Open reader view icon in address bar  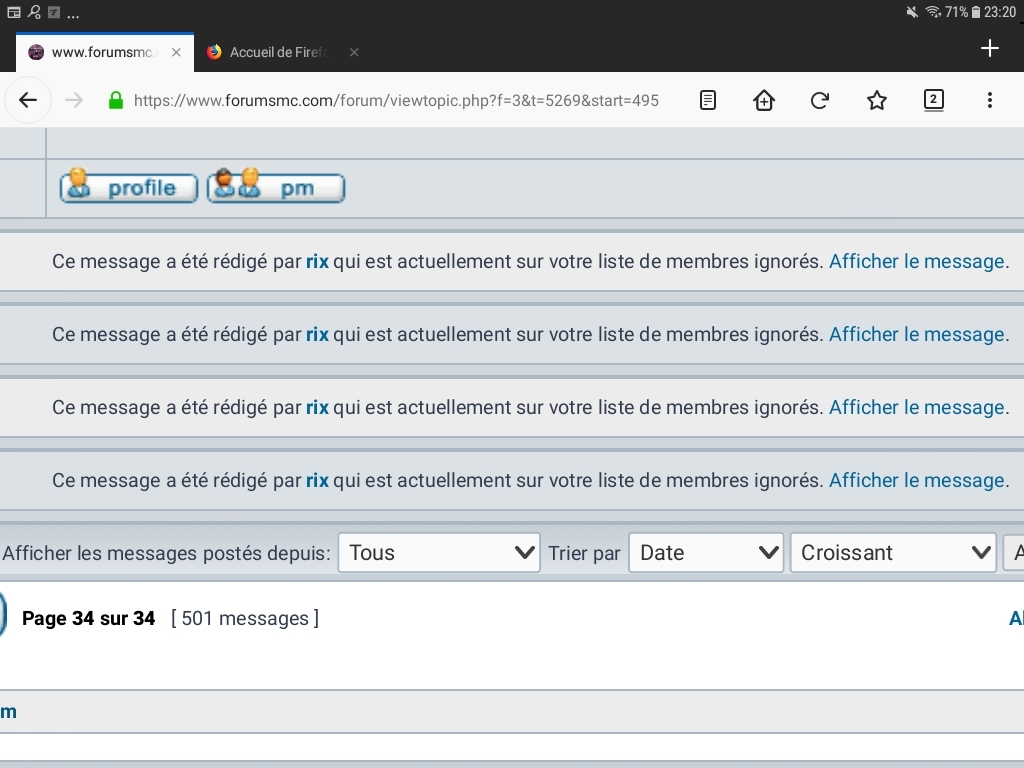coord(707,100)
